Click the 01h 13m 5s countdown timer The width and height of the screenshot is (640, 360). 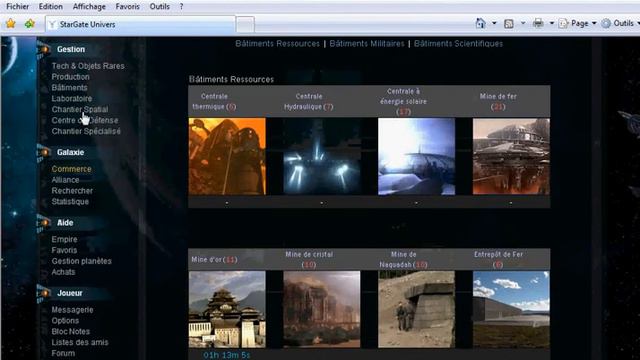coord(227,355)
